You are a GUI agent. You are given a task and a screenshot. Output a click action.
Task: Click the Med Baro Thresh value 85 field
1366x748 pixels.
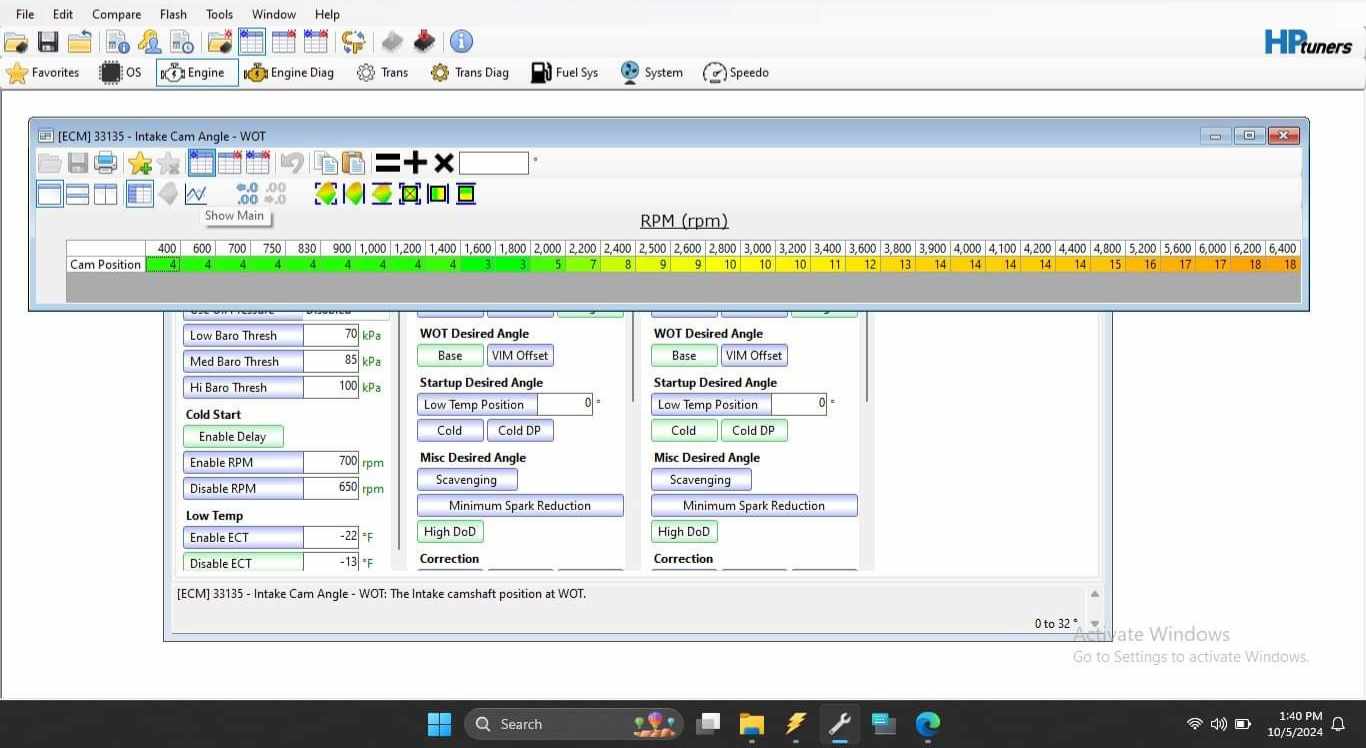tap(331, 361)
